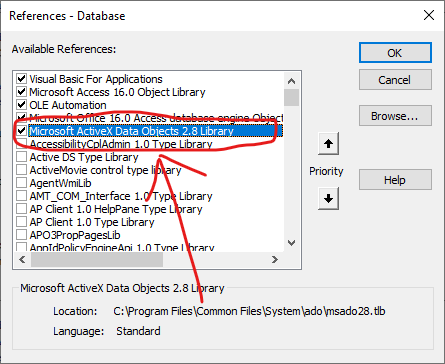Image resolution: width=445 pixels, height=364 pixels.
Task: Select Active DS Type Library entry text
Action: [84, 157]
